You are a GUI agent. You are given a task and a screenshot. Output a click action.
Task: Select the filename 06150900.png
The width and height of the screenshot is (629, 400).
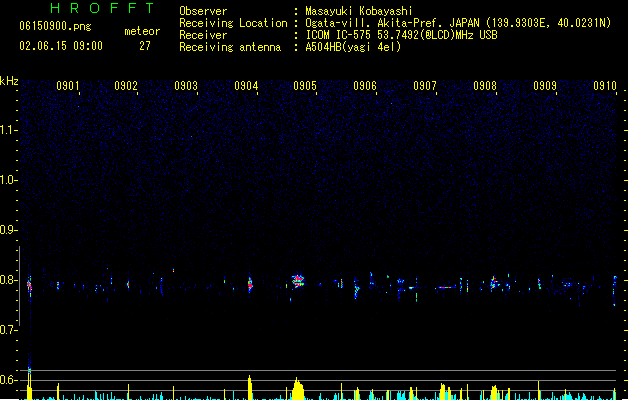tap(55, 26)
